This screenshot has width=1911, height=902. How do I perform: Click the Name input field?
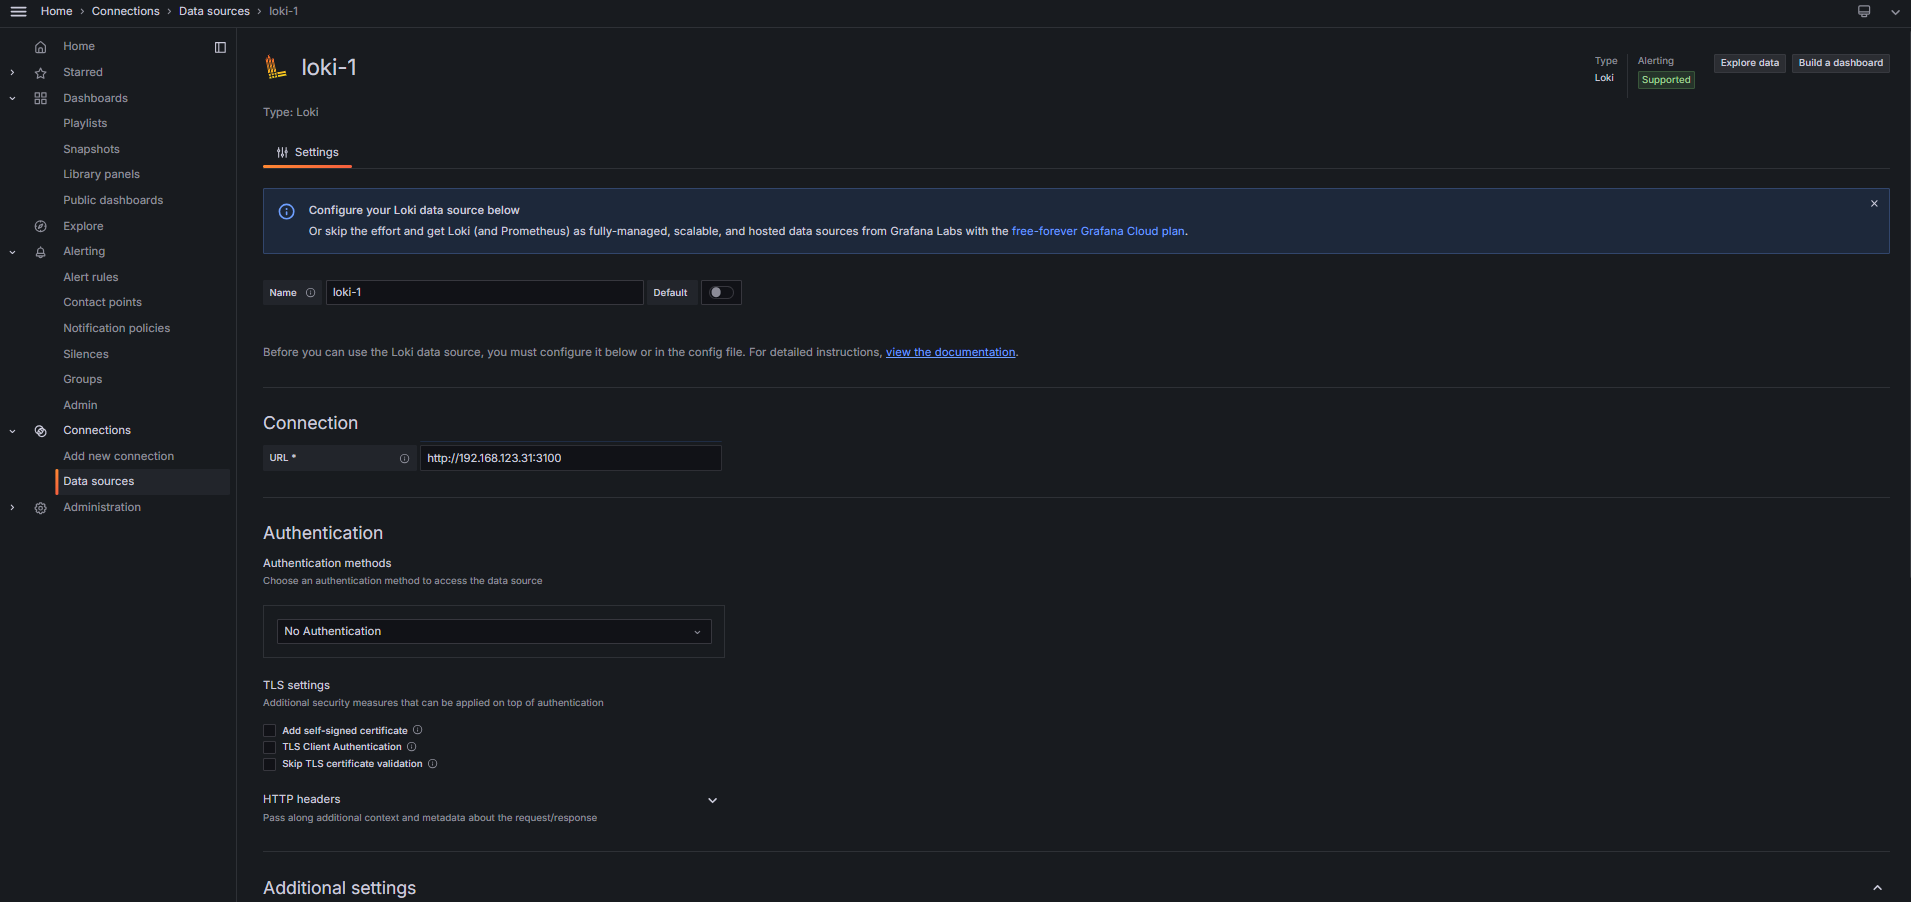click(x=484, y=292)
